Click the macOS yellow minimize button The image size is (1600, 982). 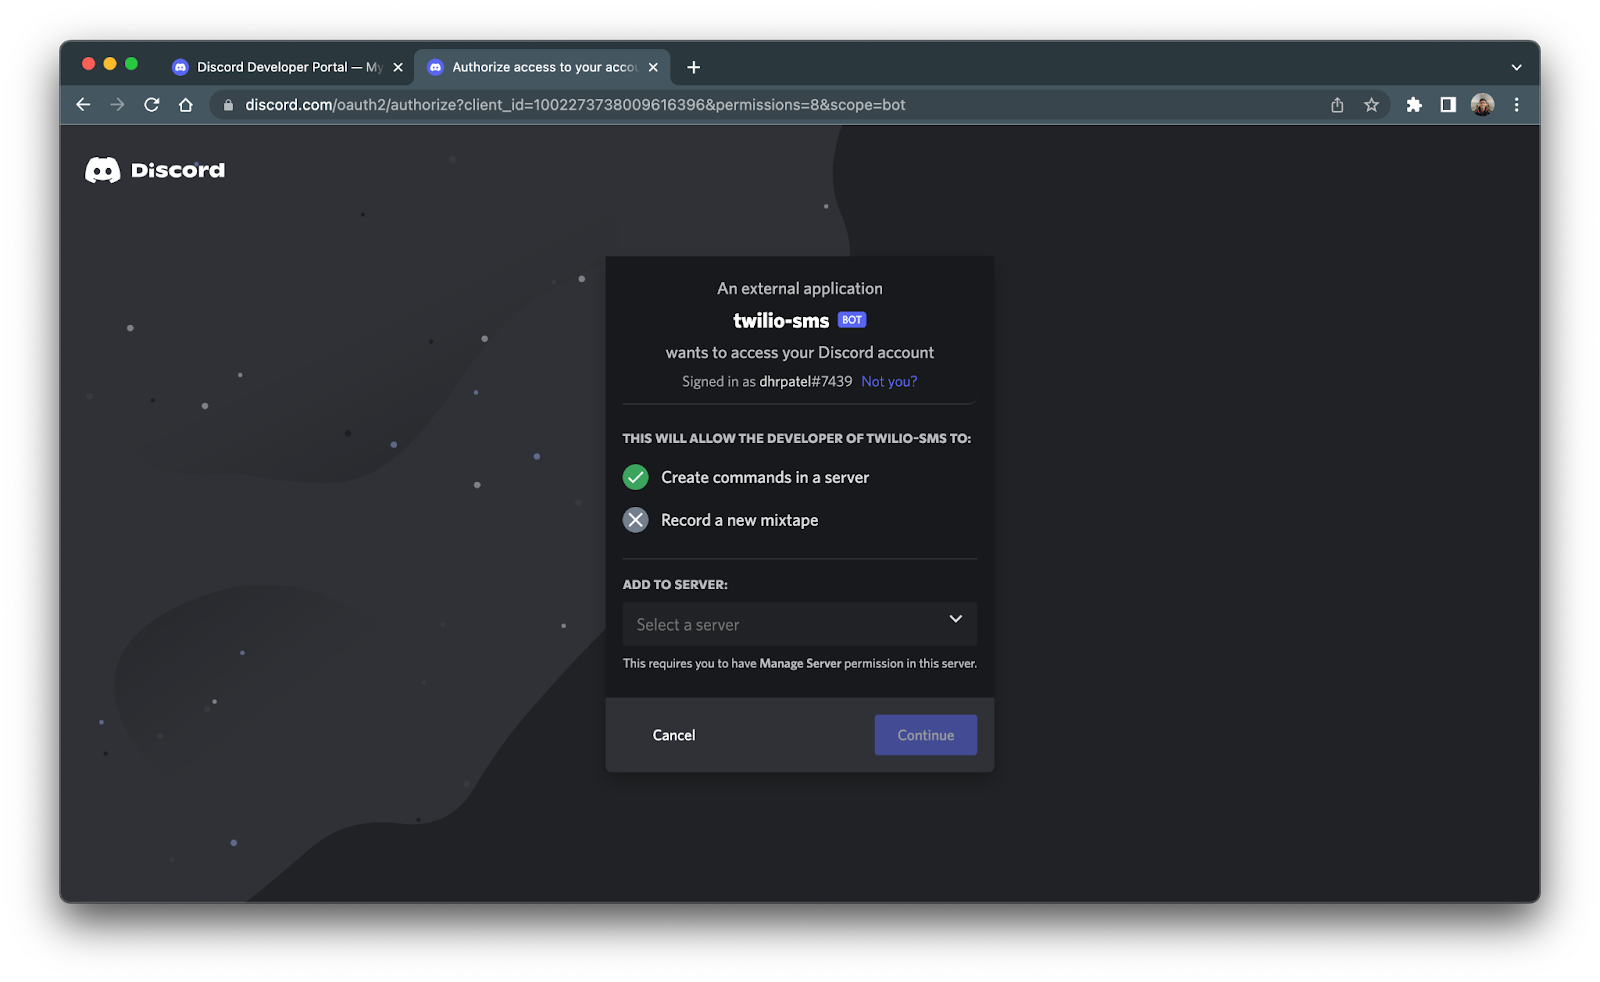[x=110, y=64]
